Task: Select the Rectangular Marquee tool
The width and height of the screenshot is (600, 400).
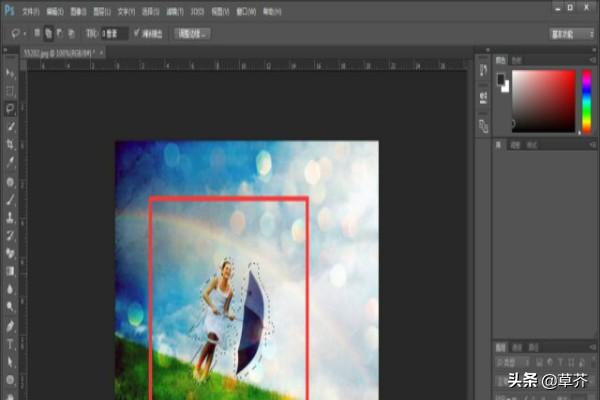Action: 10,91
